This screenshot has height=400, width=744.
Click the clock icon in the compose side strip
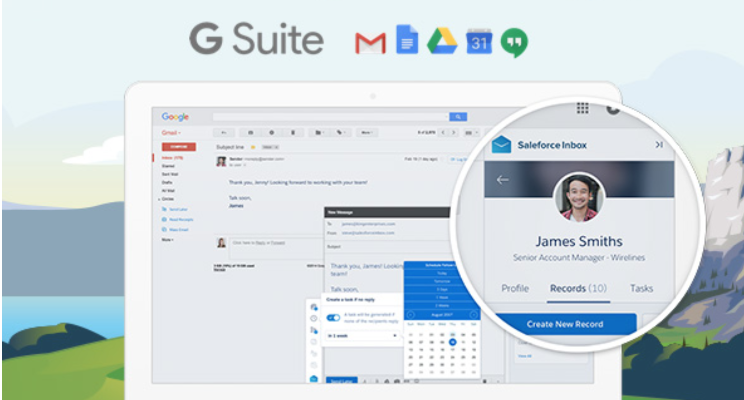point(314,318)
